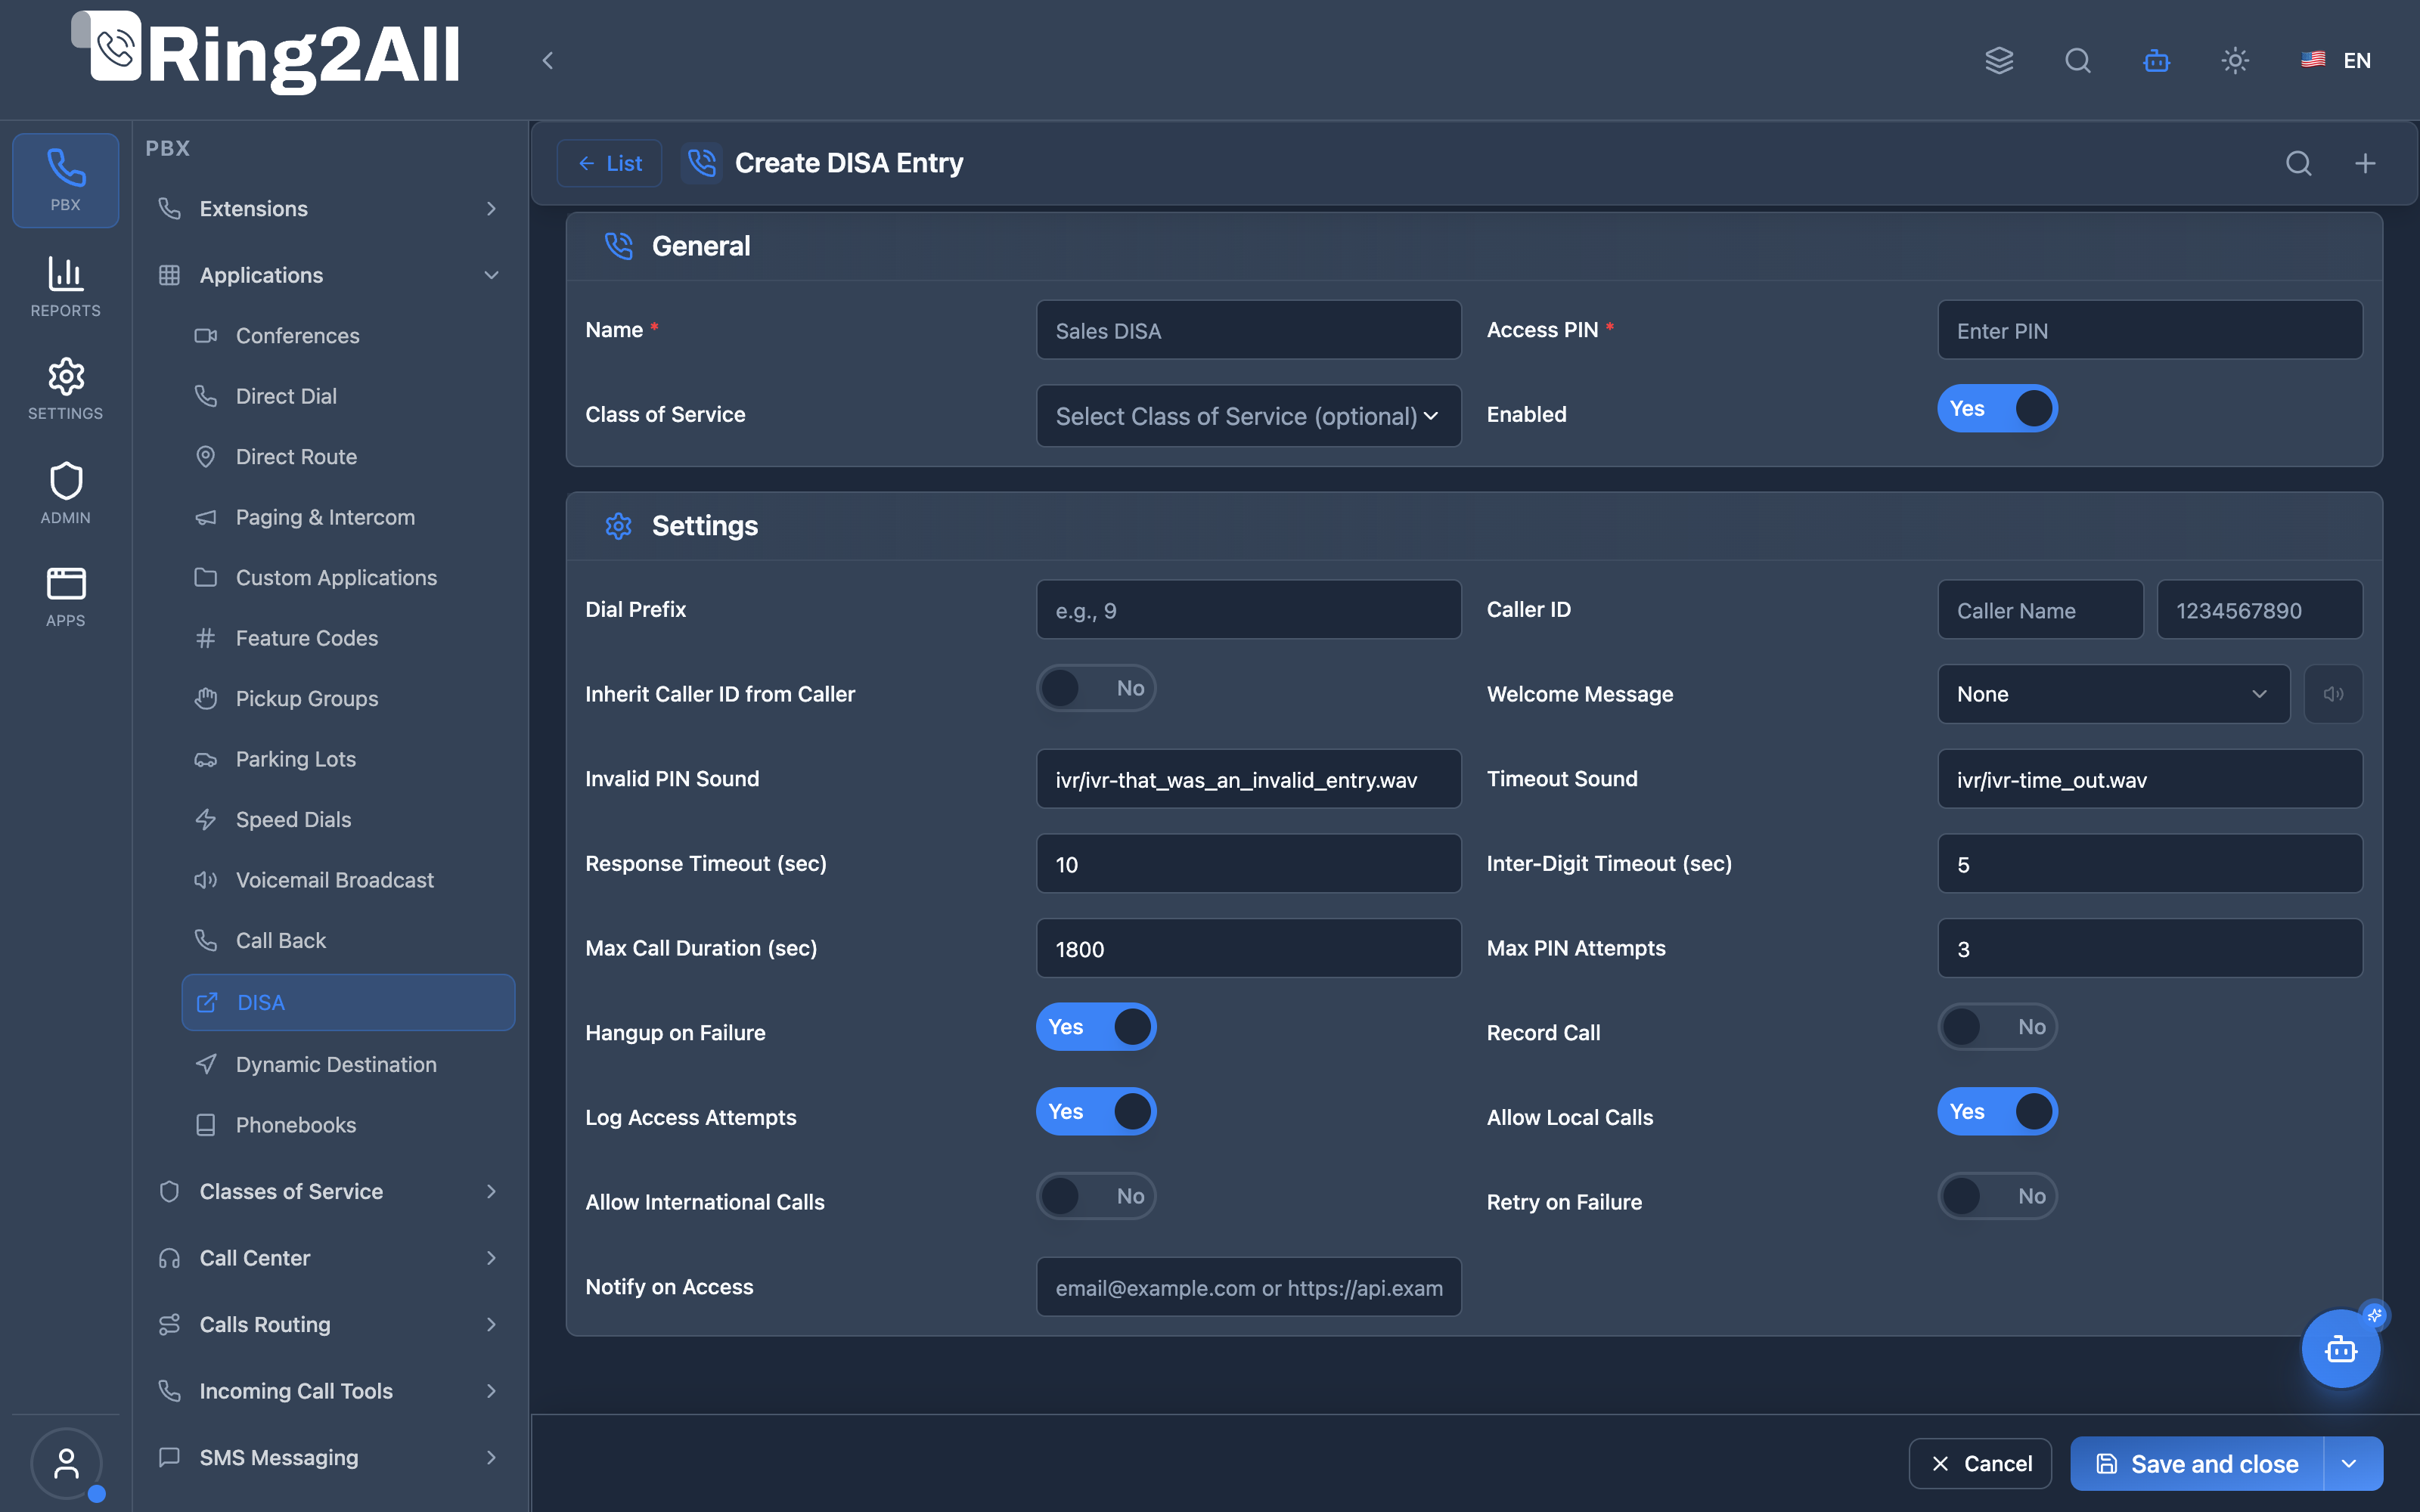Viewport: 2420px width, 1512px height.
Task: Collapse the Applications menu
Action: click(x=328, y=275)
